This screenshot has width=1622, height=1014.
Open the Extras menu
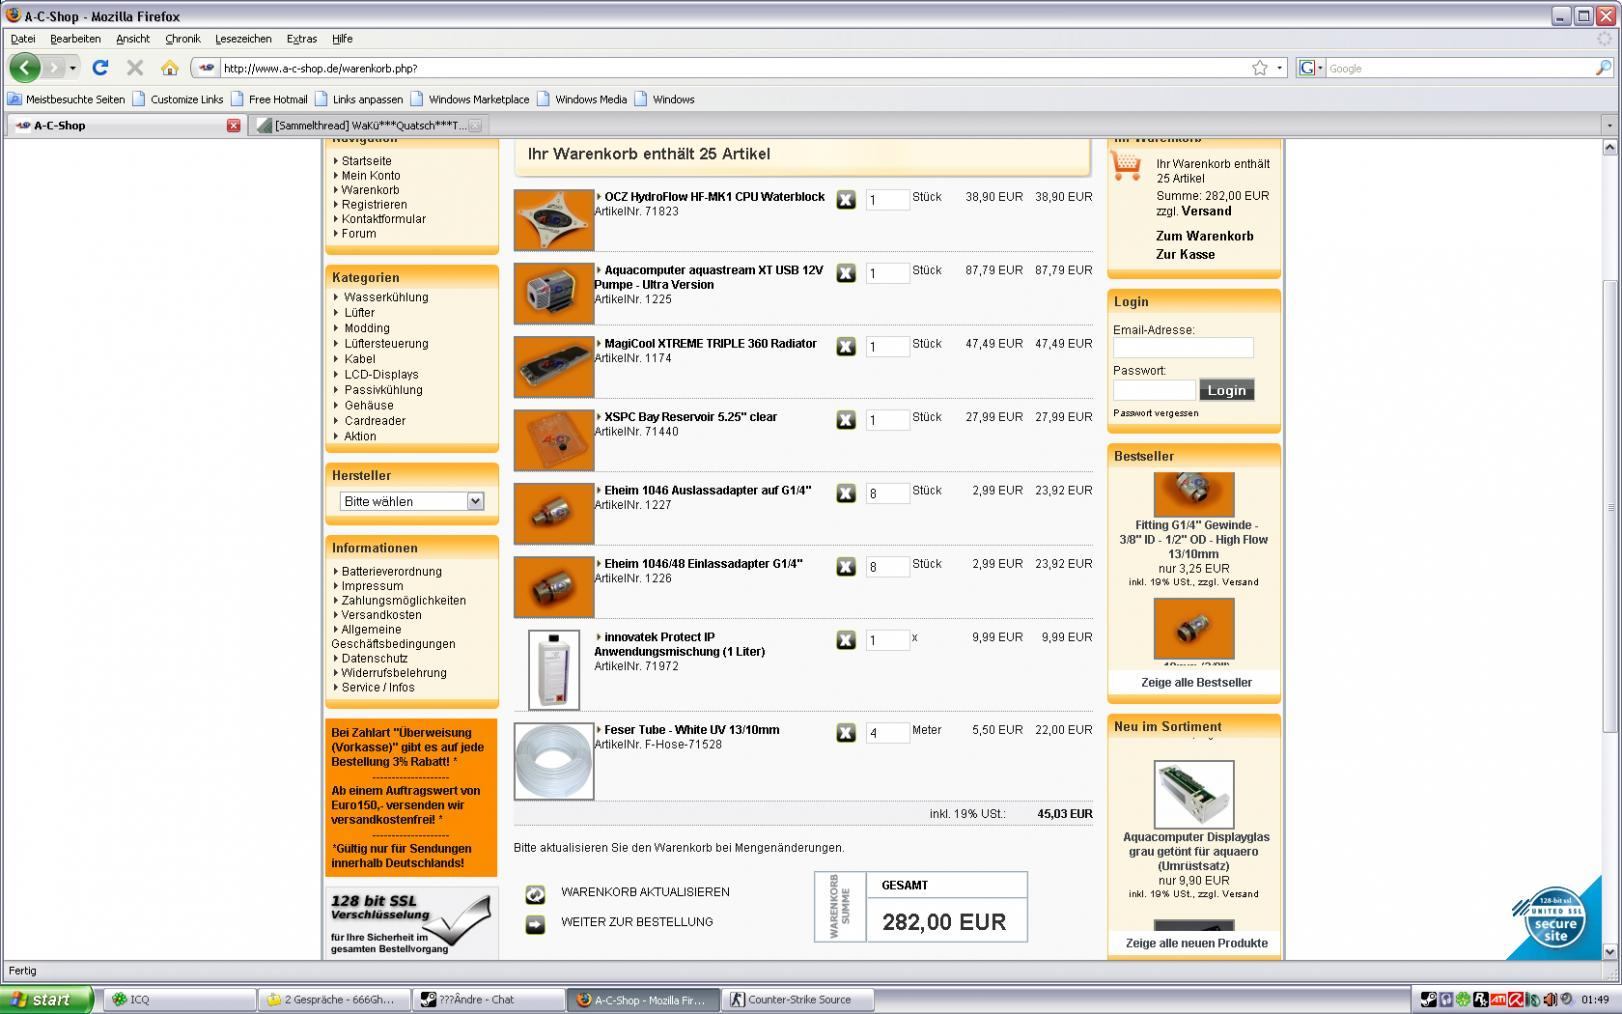pyautogui.click(x=301, y=39)
